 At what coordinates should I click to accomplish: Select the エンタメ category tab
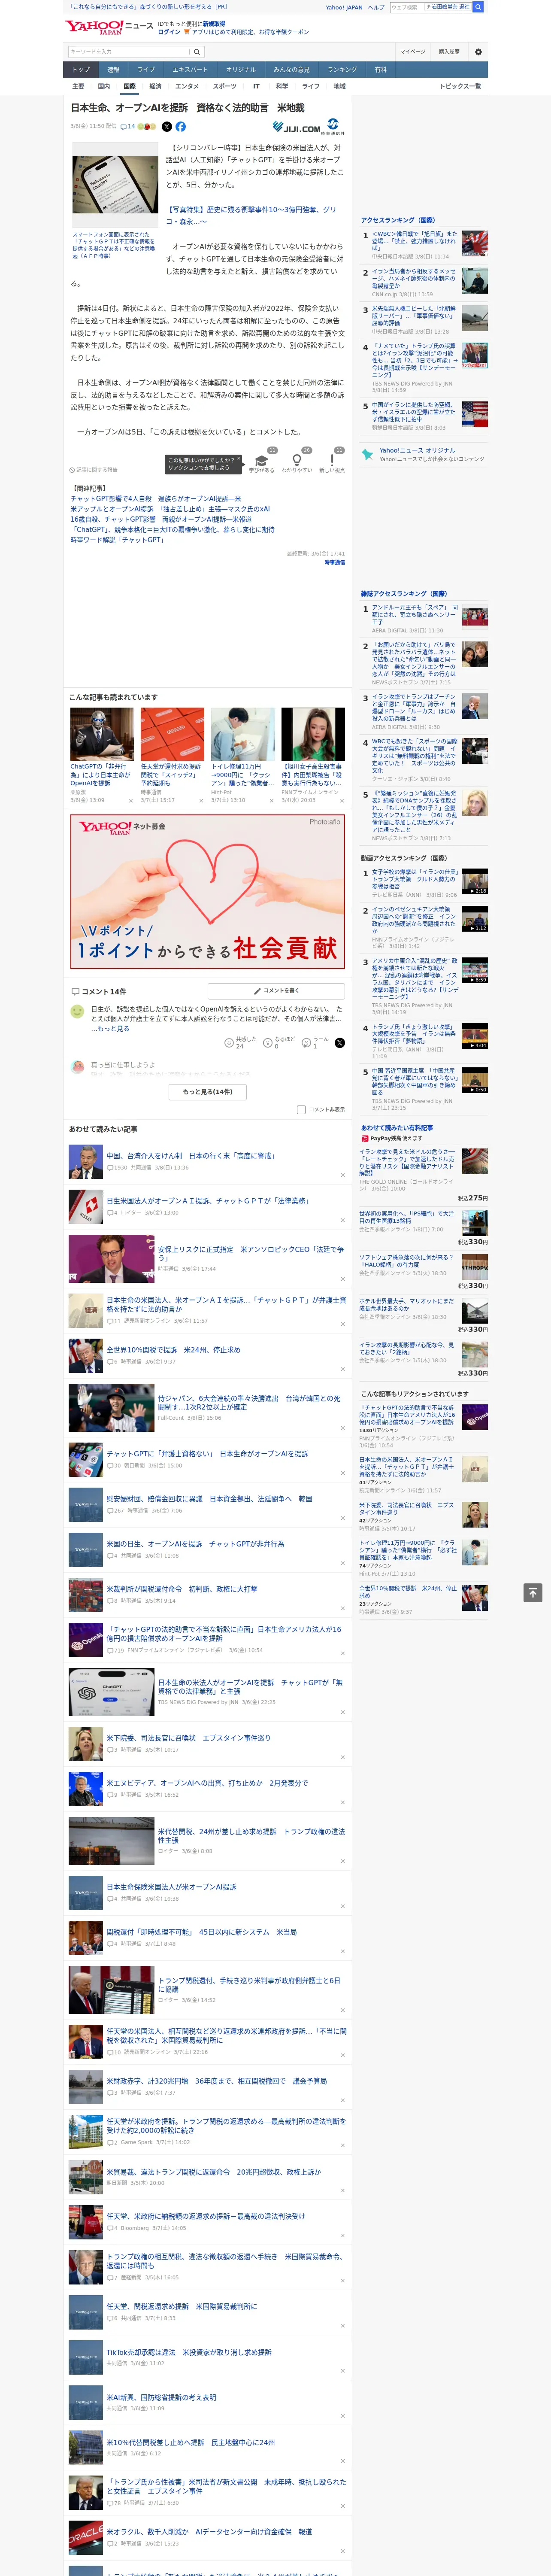(x=187, y=86)
